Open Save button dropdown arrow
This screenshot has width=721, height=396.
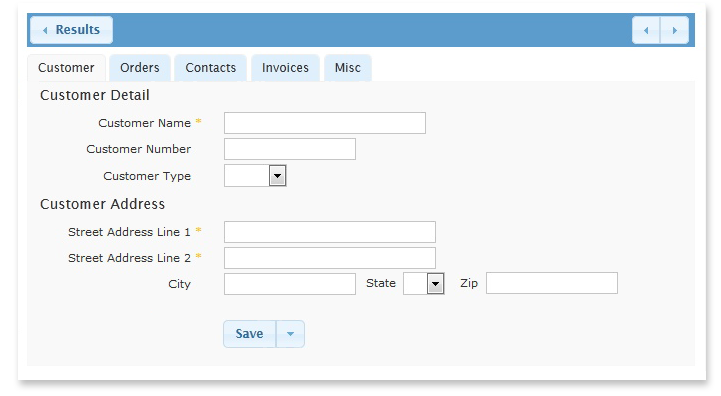click(x=290, y=334)
